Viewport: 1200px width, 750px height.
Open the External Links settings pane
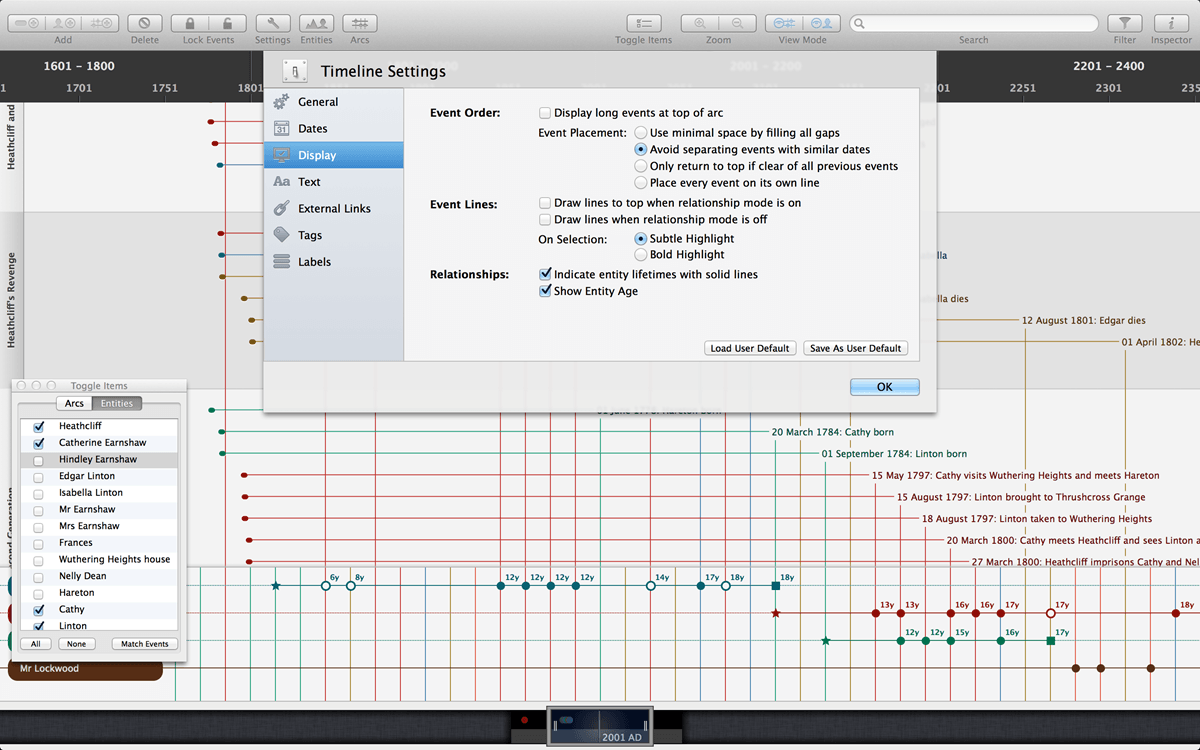(x=334, y=209)
